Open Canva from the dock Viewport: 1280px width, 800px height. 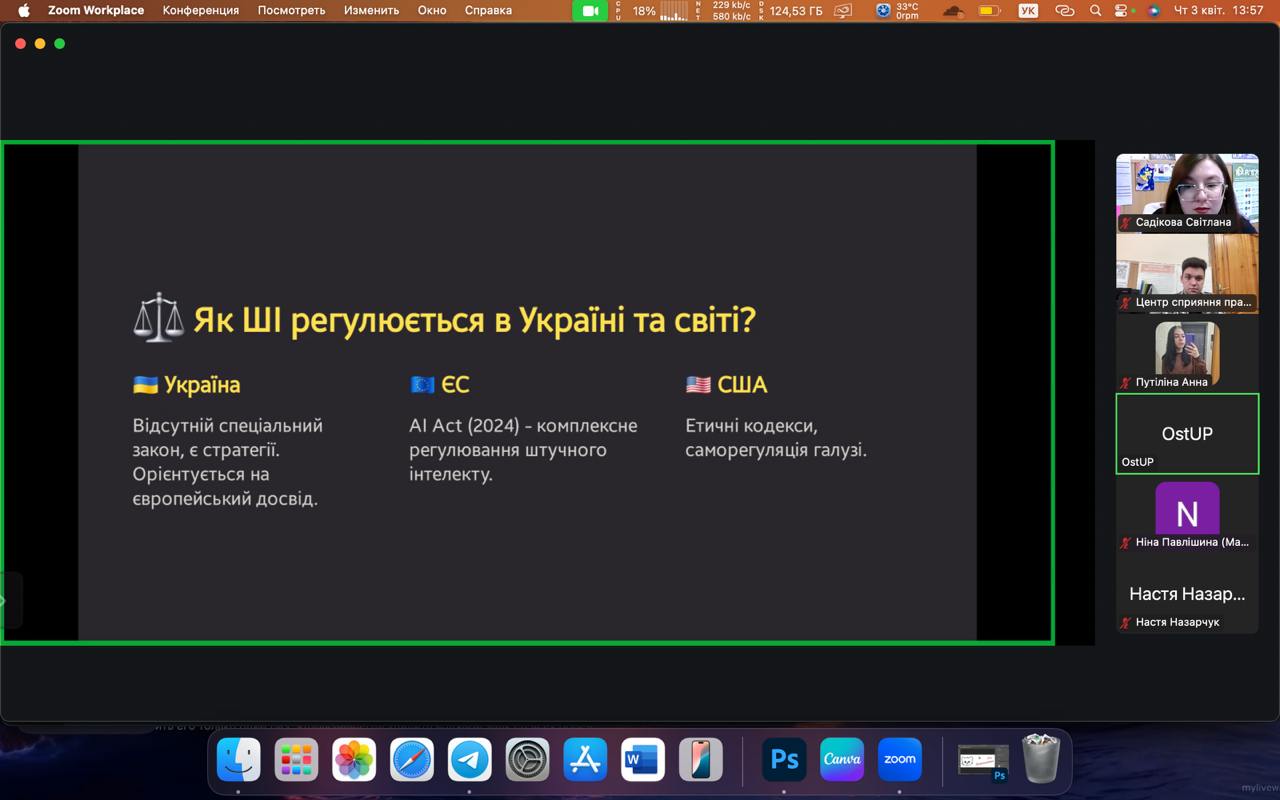[842, 760]
